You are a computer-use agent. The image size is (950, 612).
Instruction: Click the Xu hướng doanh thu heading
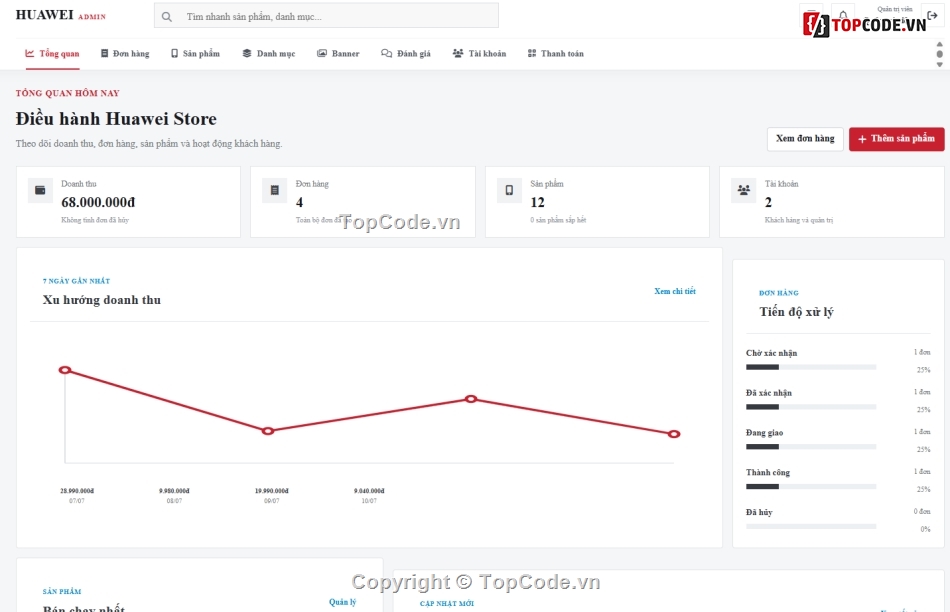(102, 300)
